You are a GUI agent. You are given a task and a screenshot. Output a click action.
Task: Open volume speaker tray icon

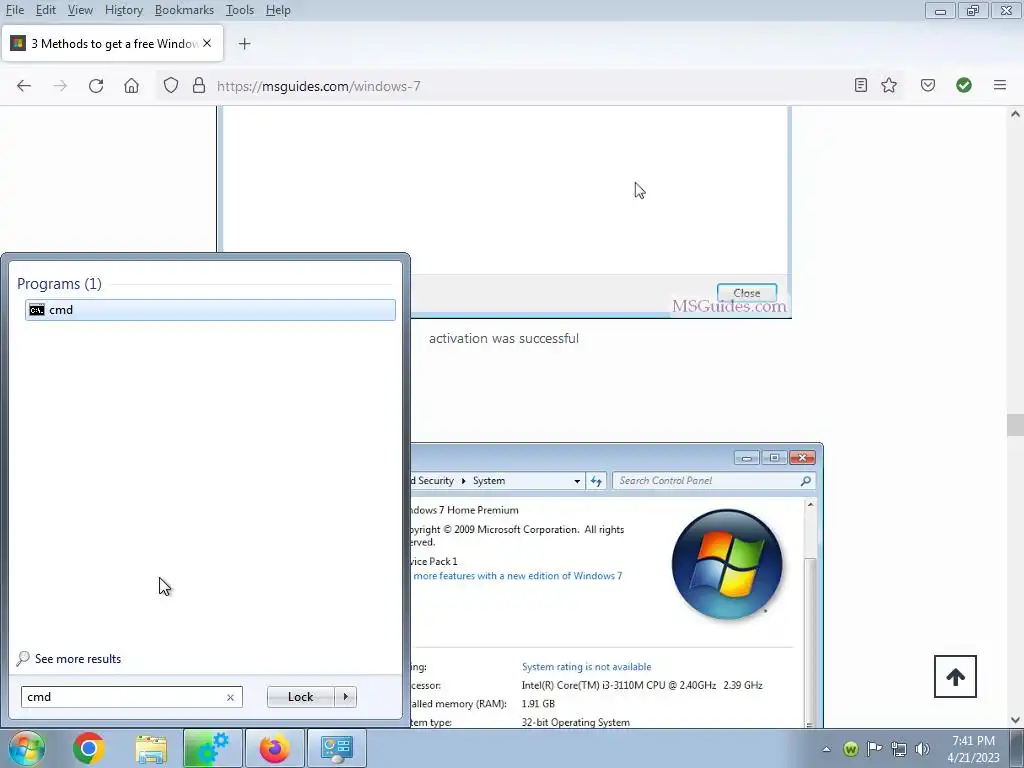(x=922, y=749)
